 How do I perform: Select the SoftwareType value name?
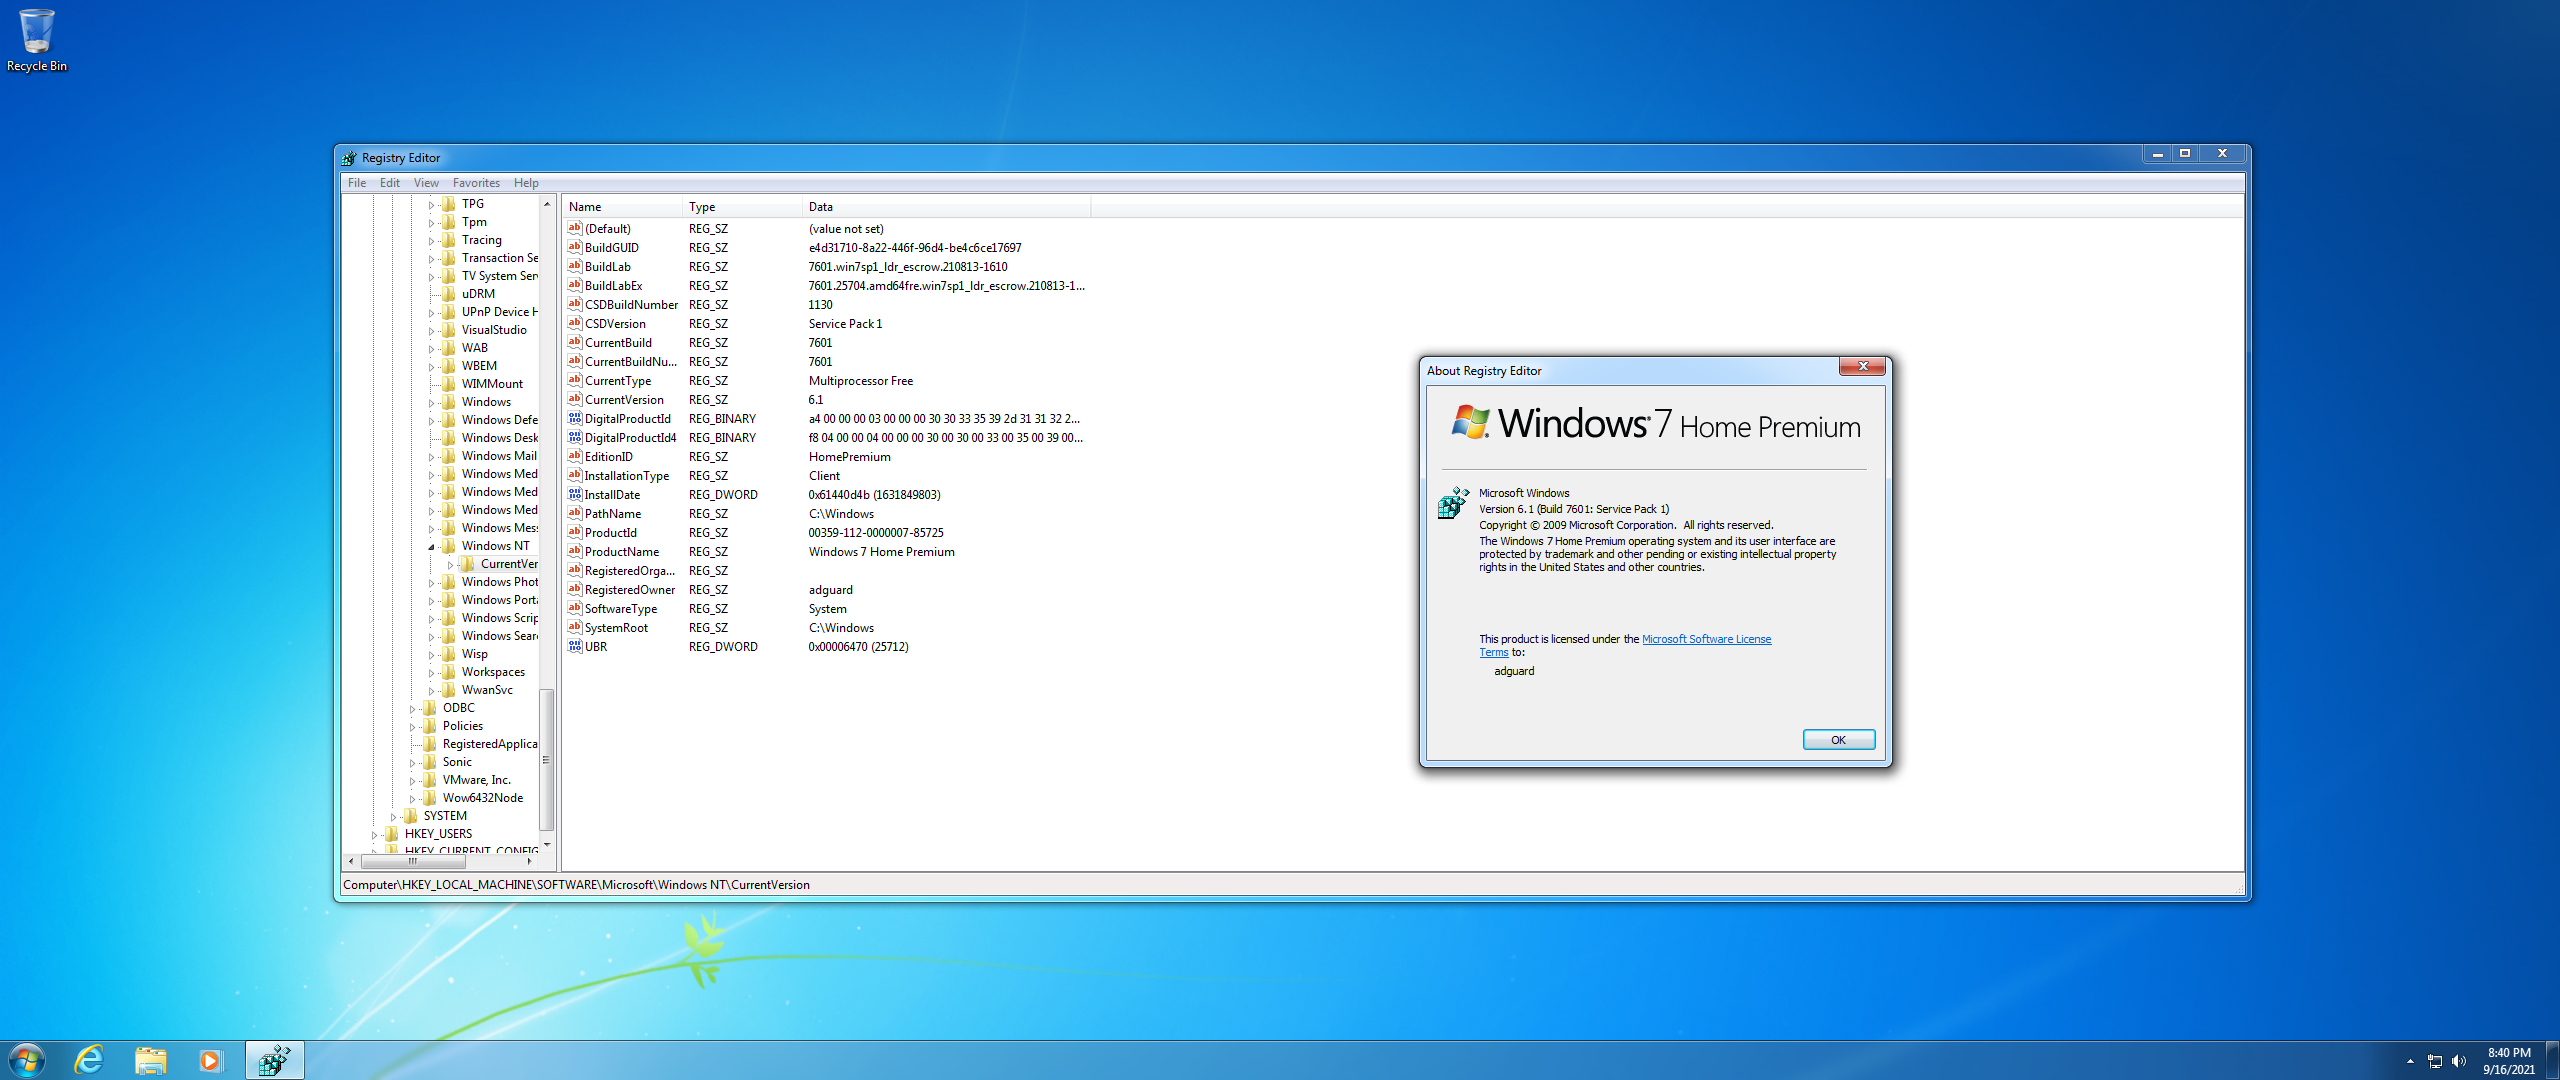[x=620, y=608]
